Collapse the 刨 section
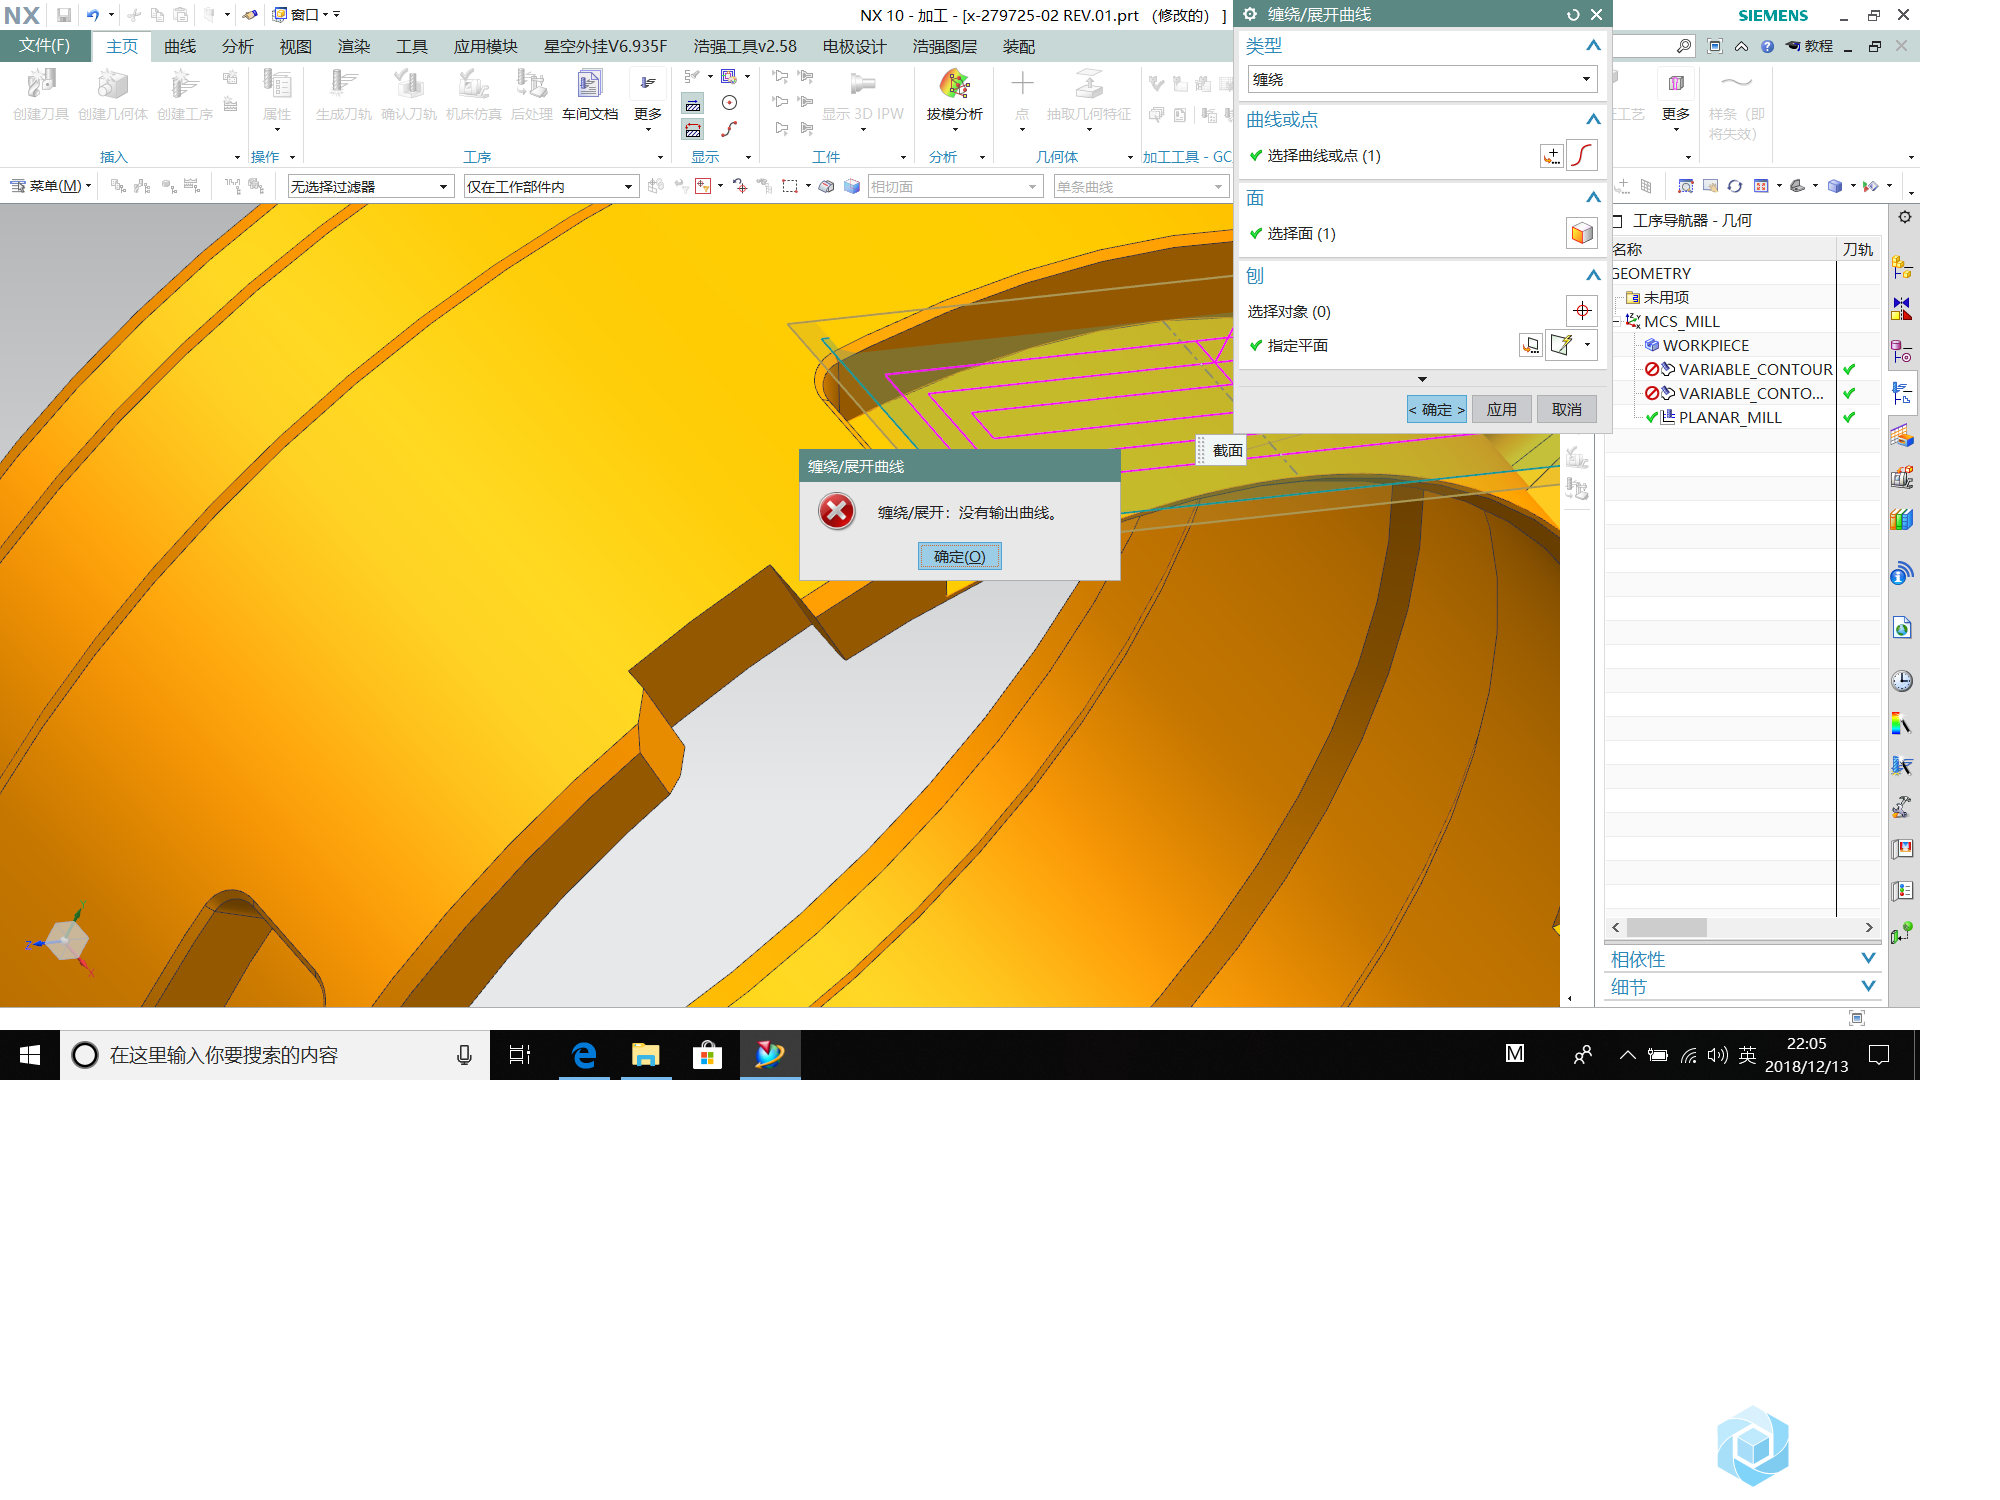Screen dimensions: 2000x1500 [1593, 276]
